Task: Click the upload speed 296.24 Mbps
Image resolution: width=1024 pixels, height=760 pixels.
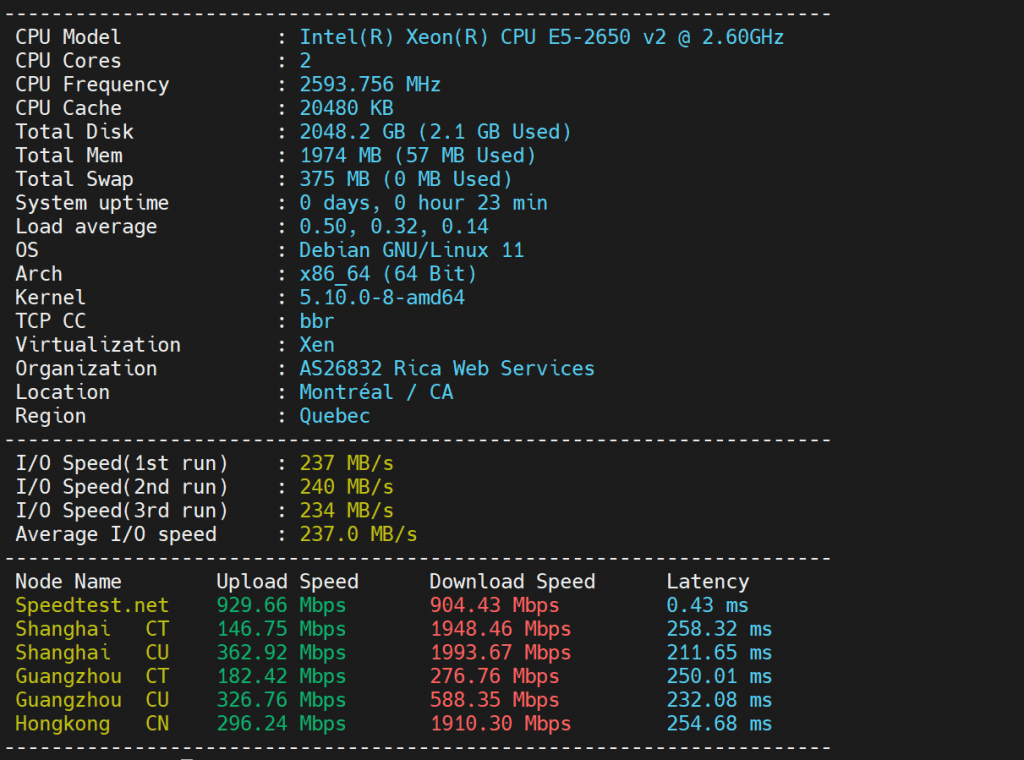Action: tap(281, 723)
